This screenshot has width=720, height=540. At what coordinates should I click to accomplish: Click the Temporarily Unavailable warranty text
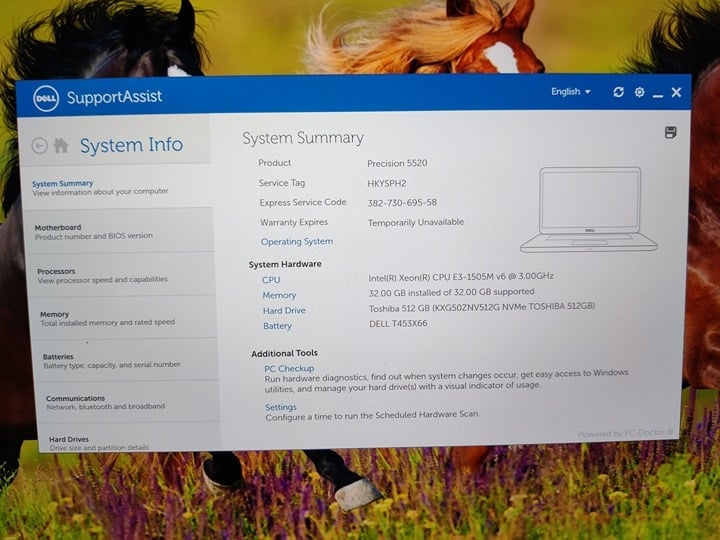click(x=416, y=222)
